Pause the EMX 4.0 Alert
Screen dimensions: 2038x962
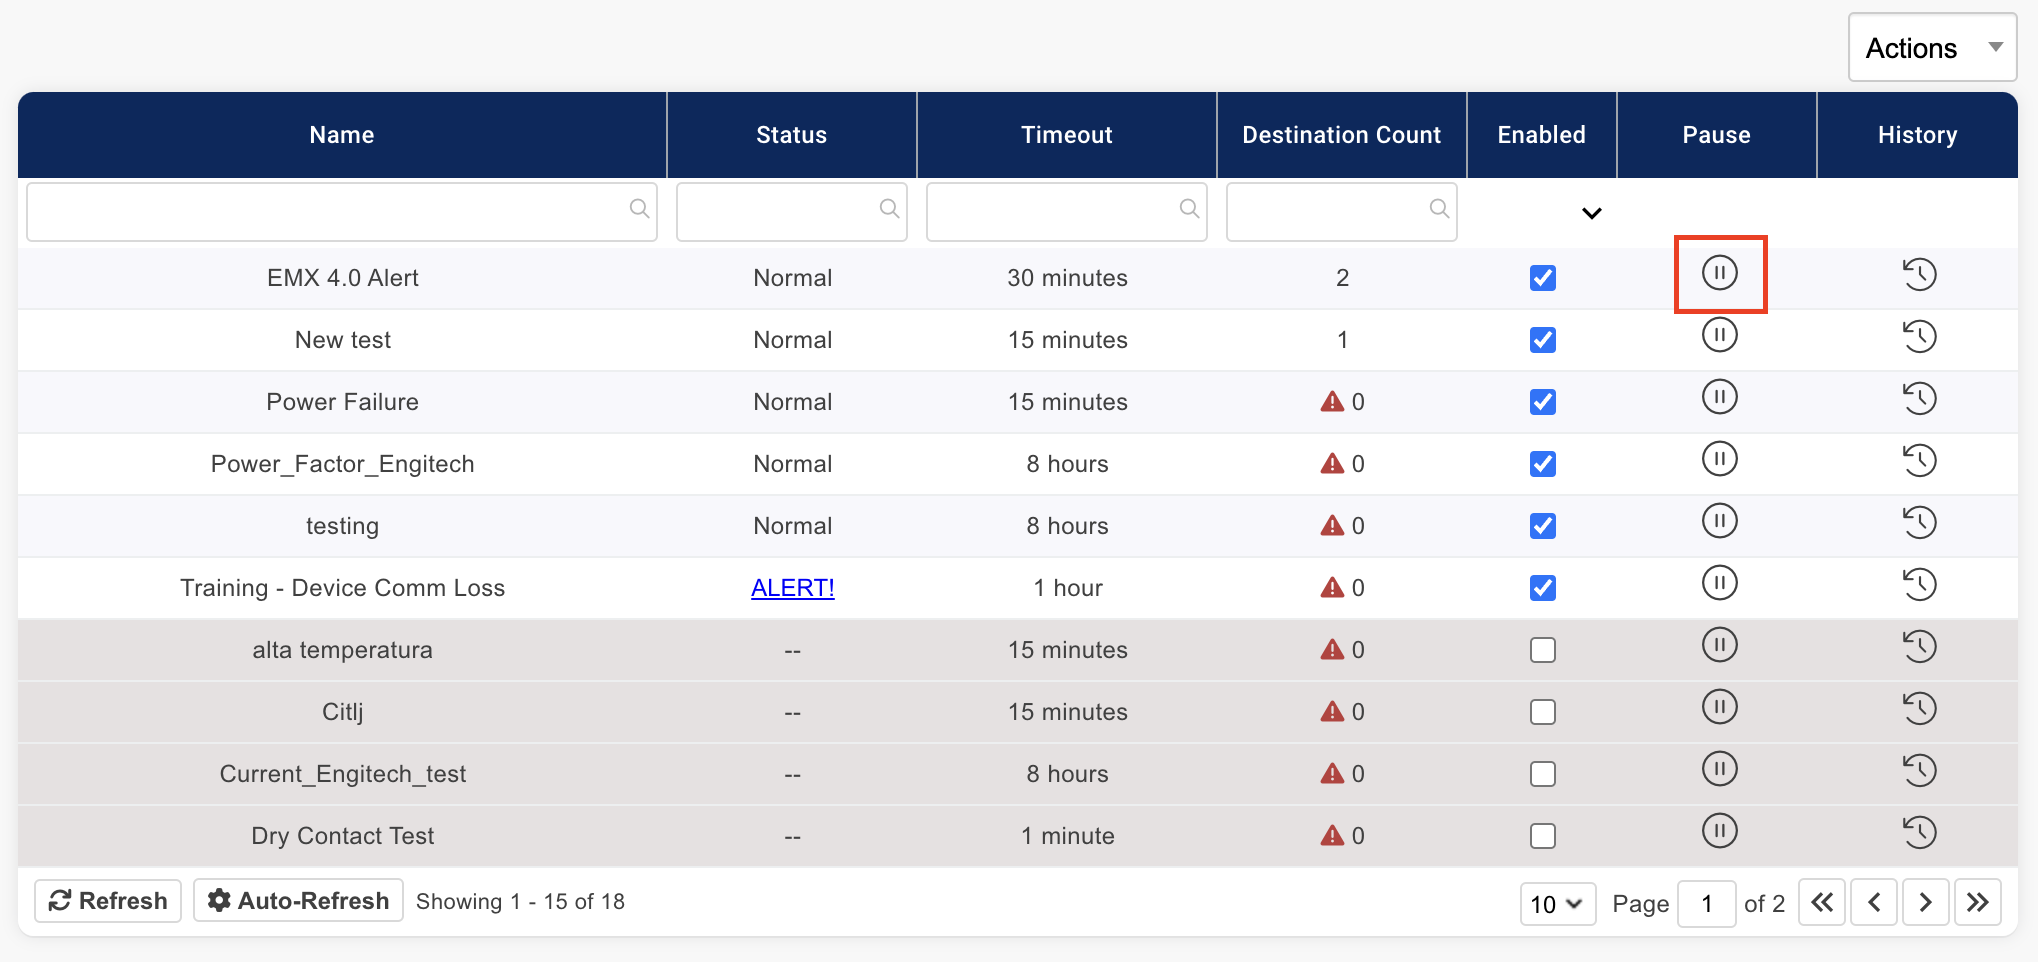click(1719, 274)
